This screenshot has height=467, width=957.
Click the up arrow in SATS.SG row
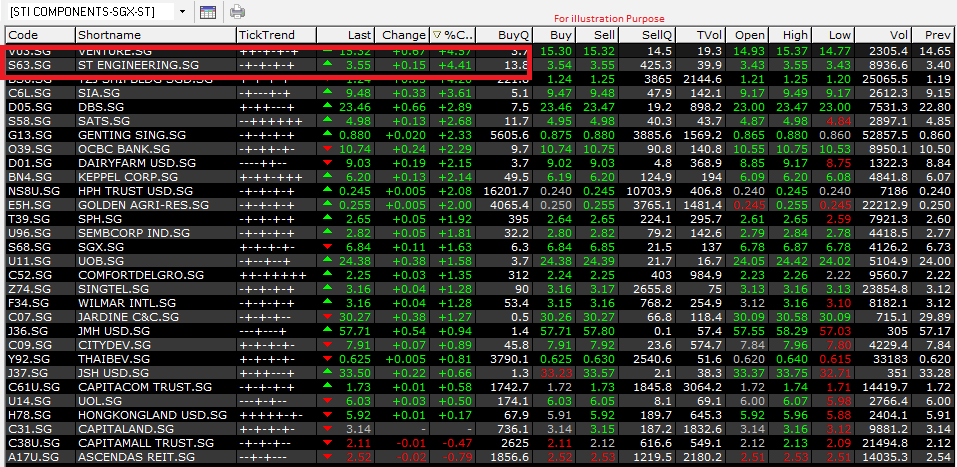[x=327, y=120]
